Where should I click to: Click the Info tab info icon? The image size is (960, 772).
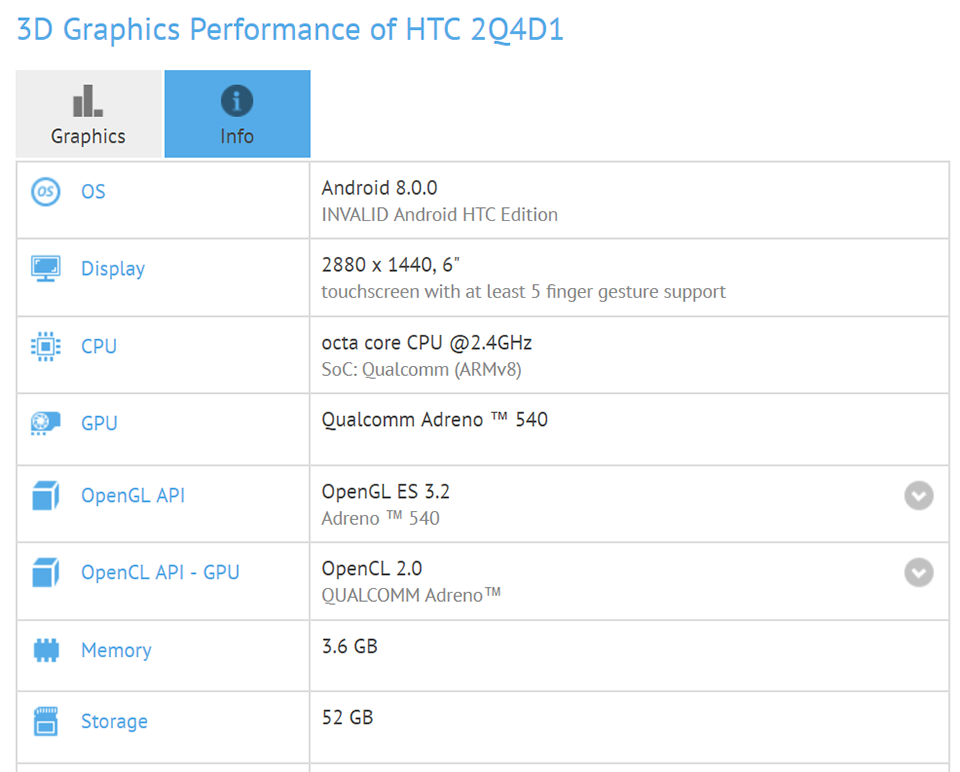[x=237, y=100]
